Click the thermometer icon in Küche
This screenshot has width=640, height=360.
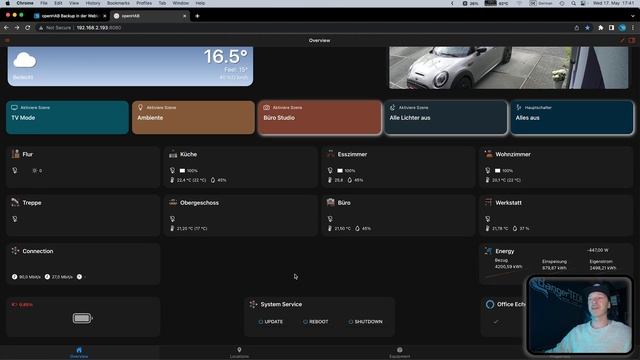coord(172,180)
